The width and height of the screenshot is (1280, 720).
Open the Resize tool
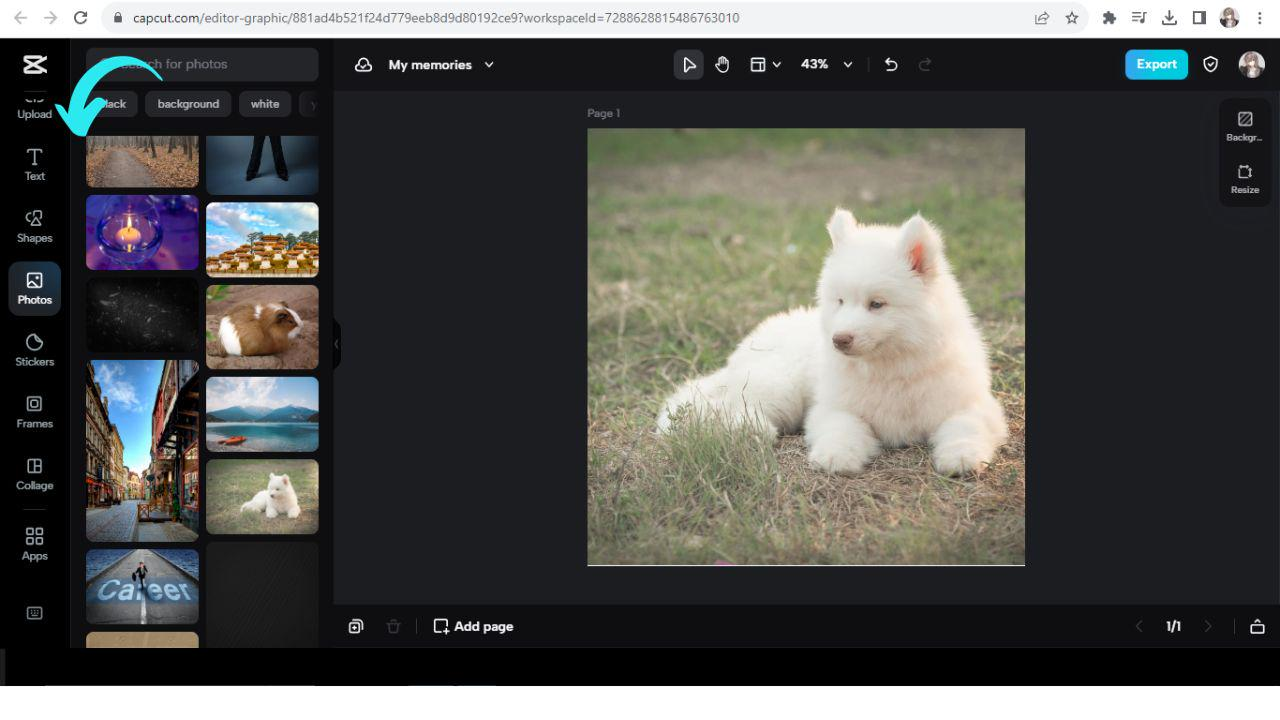[1244, 178]
